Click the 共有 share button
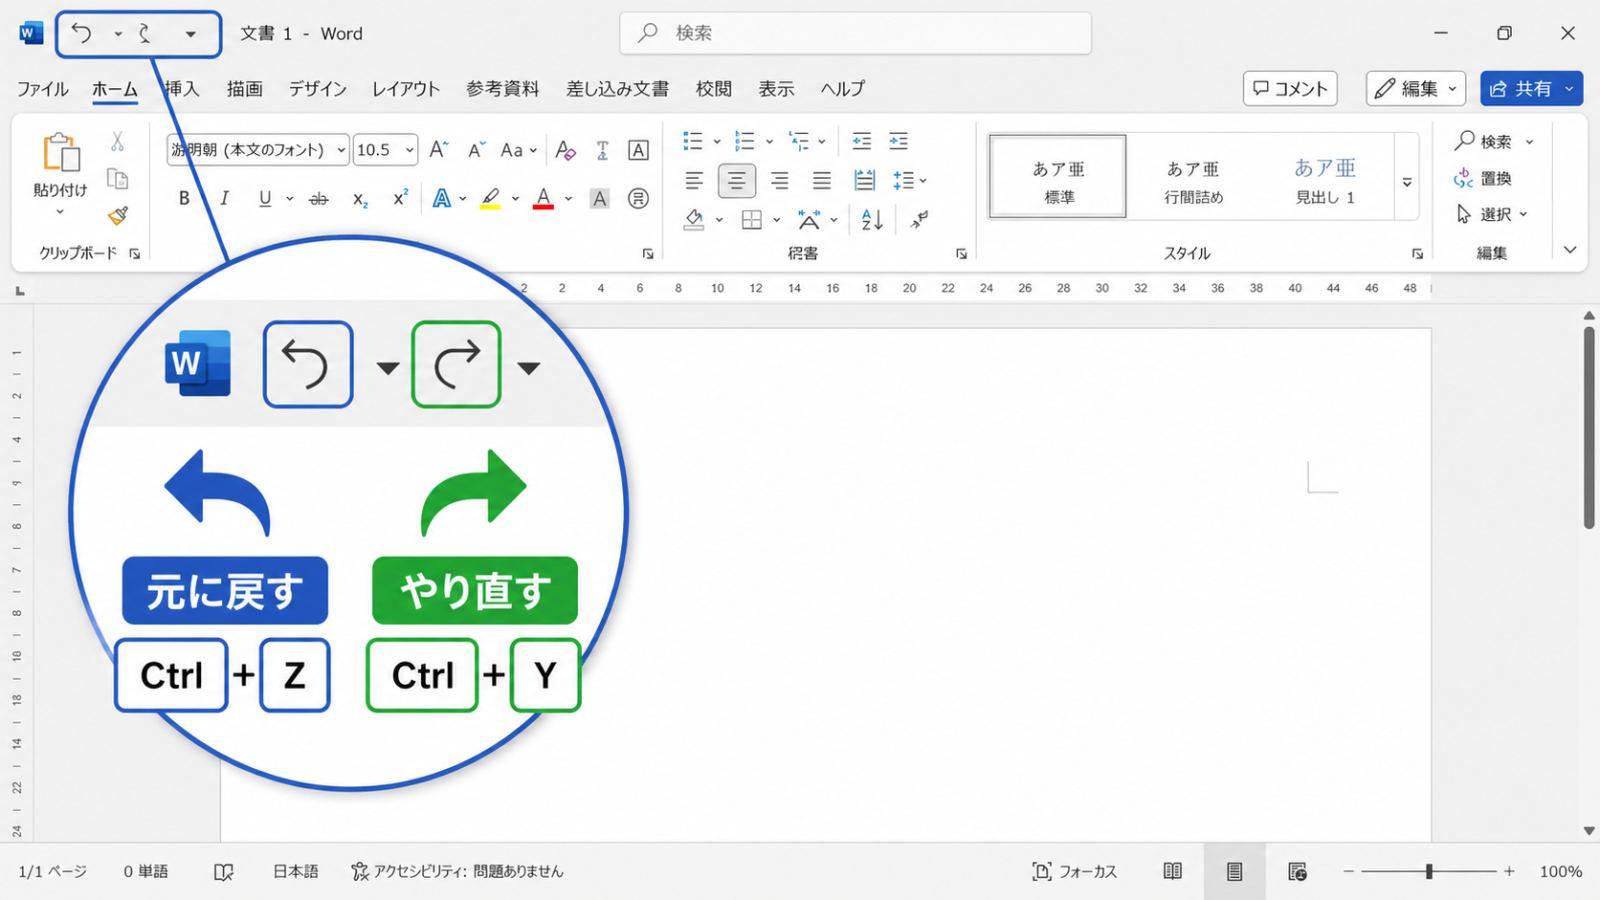 pyautogui.click(x=1532, y=89)
